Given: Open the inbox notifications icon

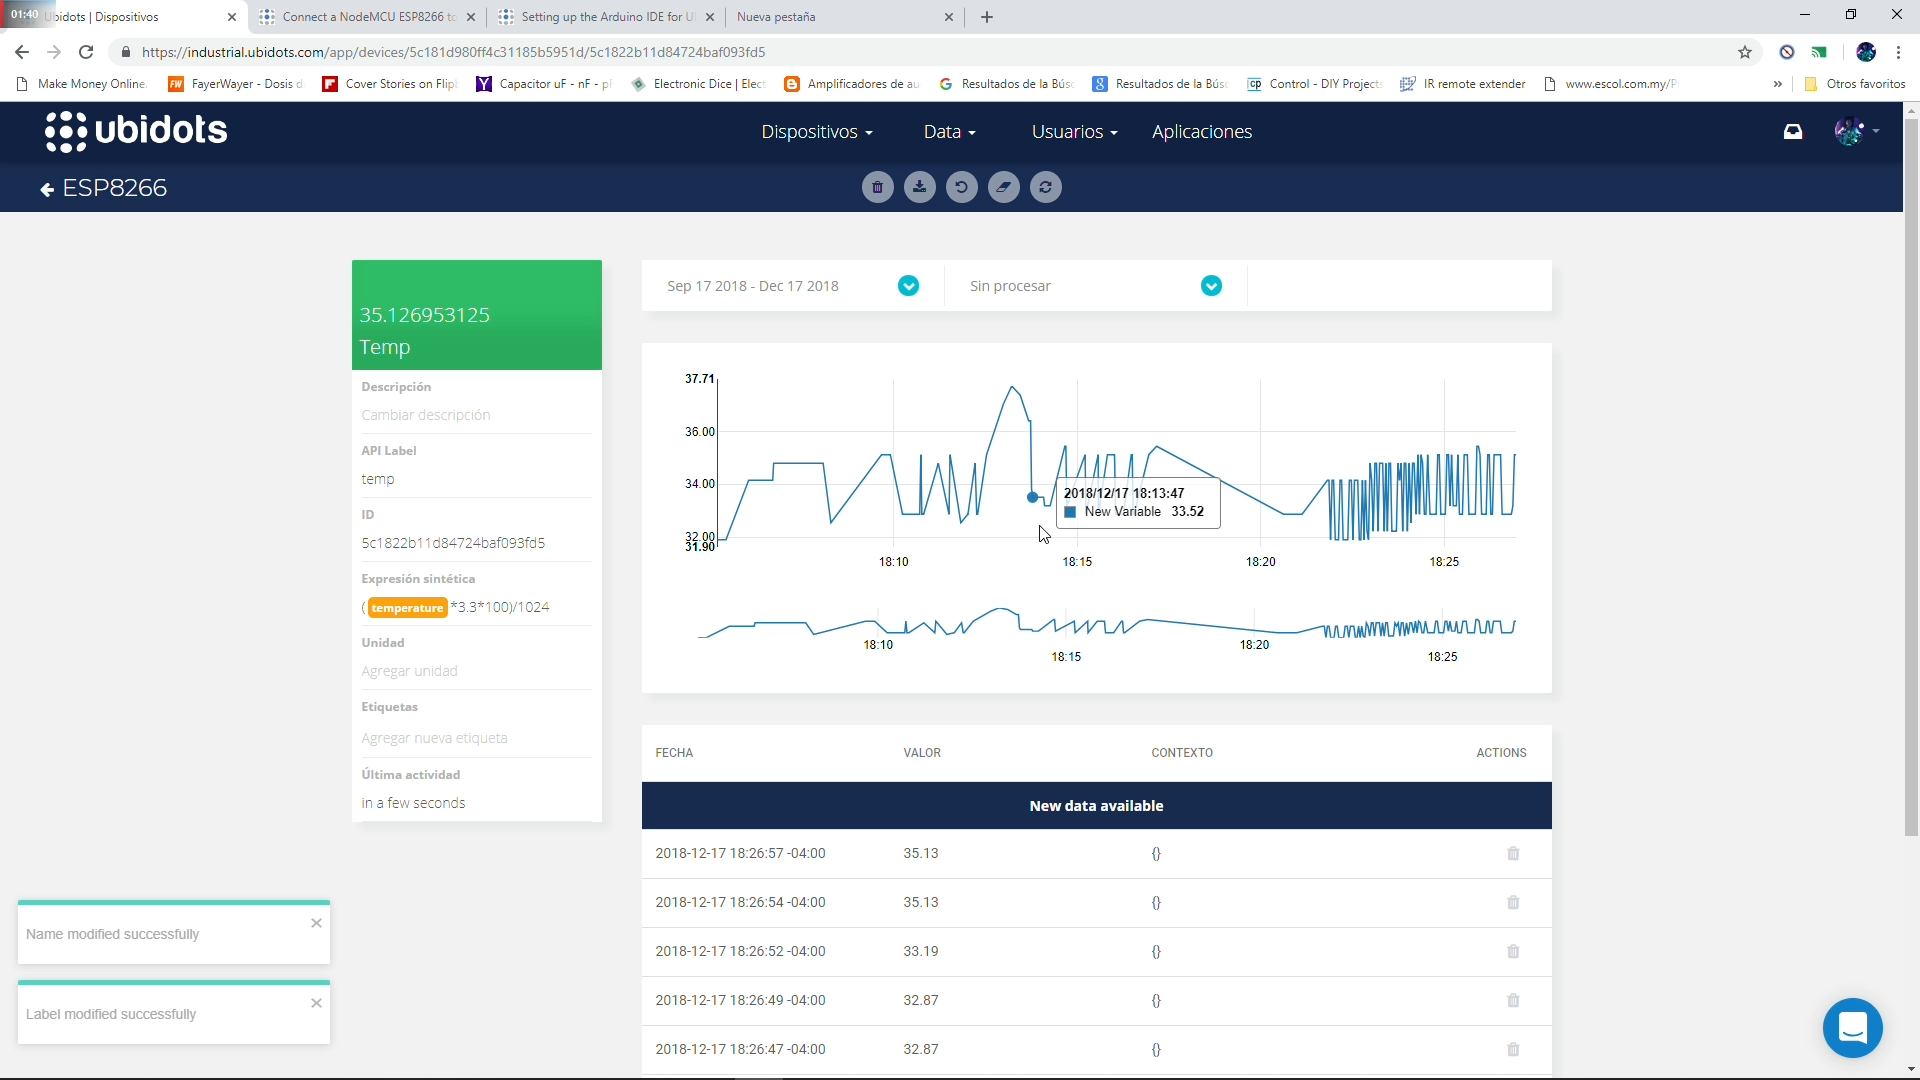Looking at the screenshot, I should (x=1793, y=131).
